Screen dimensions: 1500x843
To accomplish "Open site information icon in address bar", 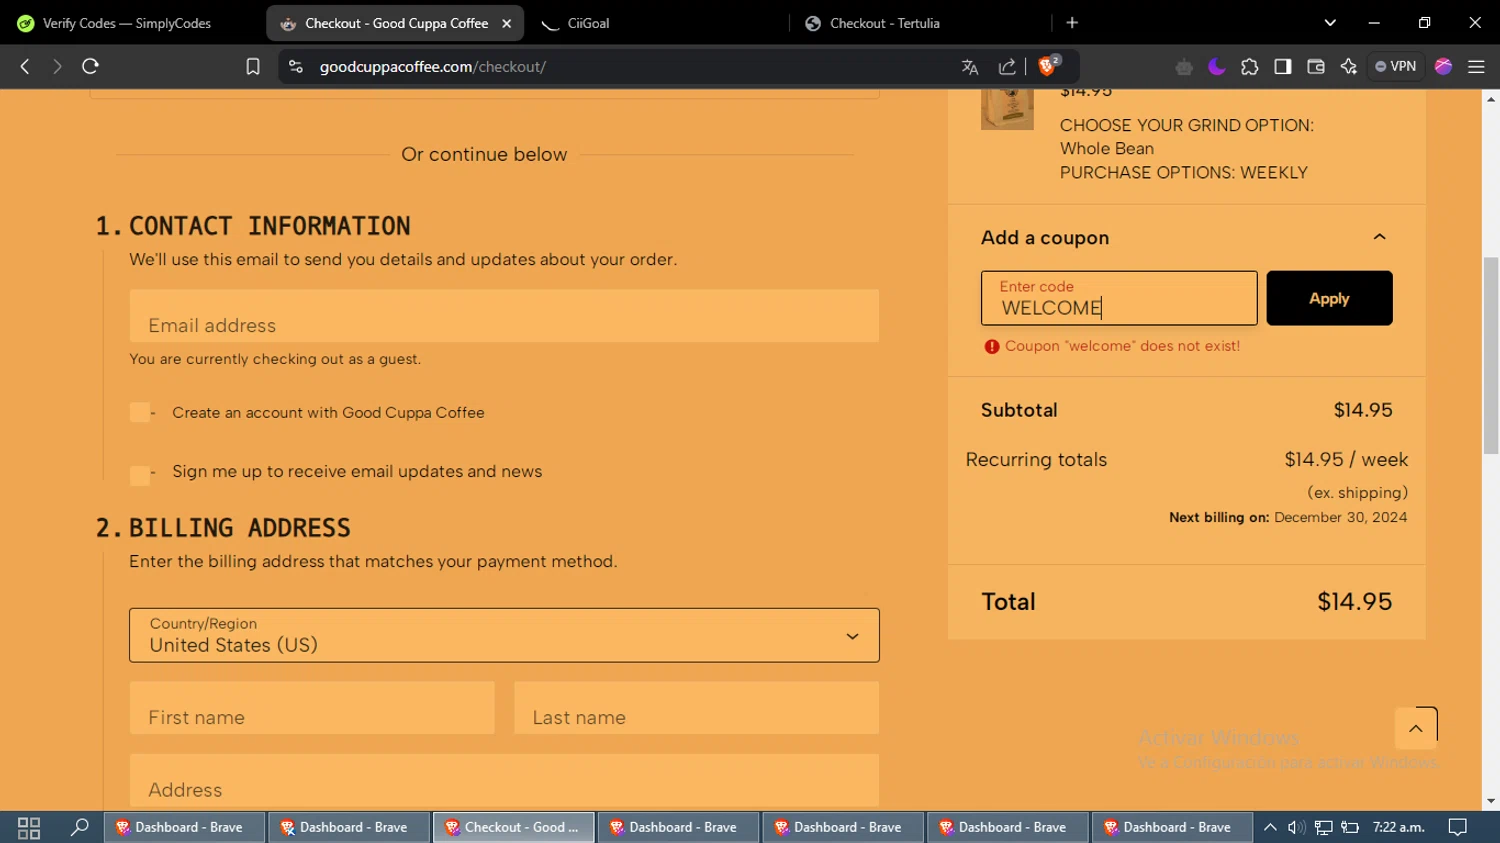I will pos(295,67).
